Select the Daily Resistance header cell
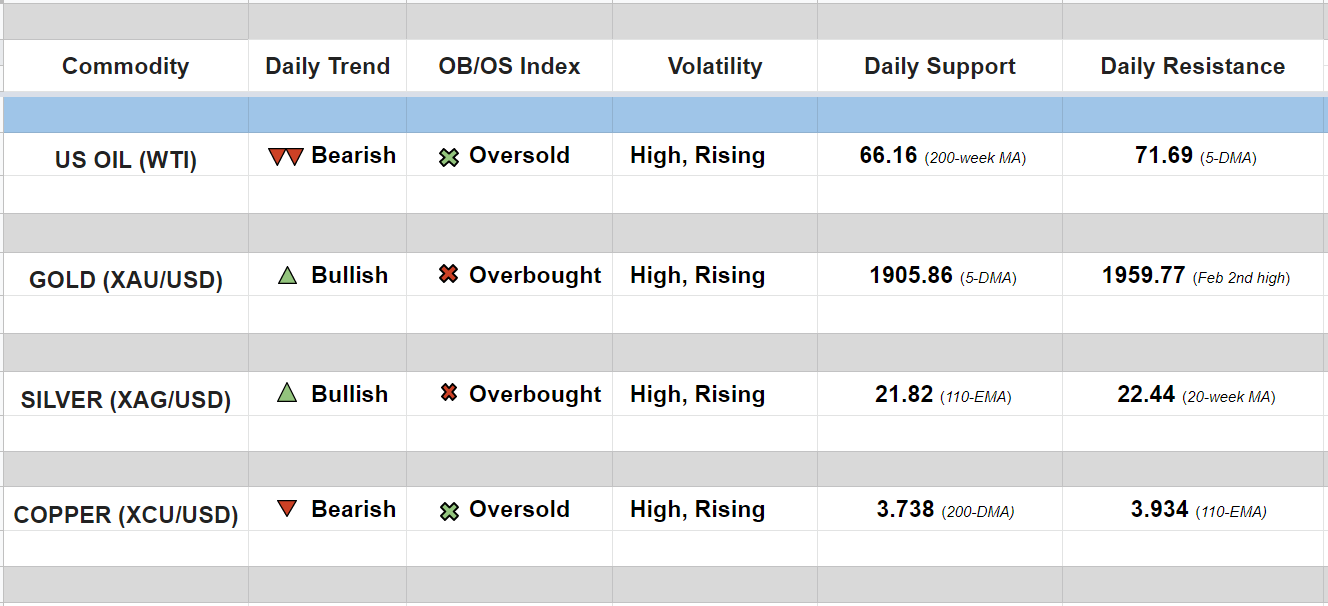1328x606 pixels. click(1192, 67)
